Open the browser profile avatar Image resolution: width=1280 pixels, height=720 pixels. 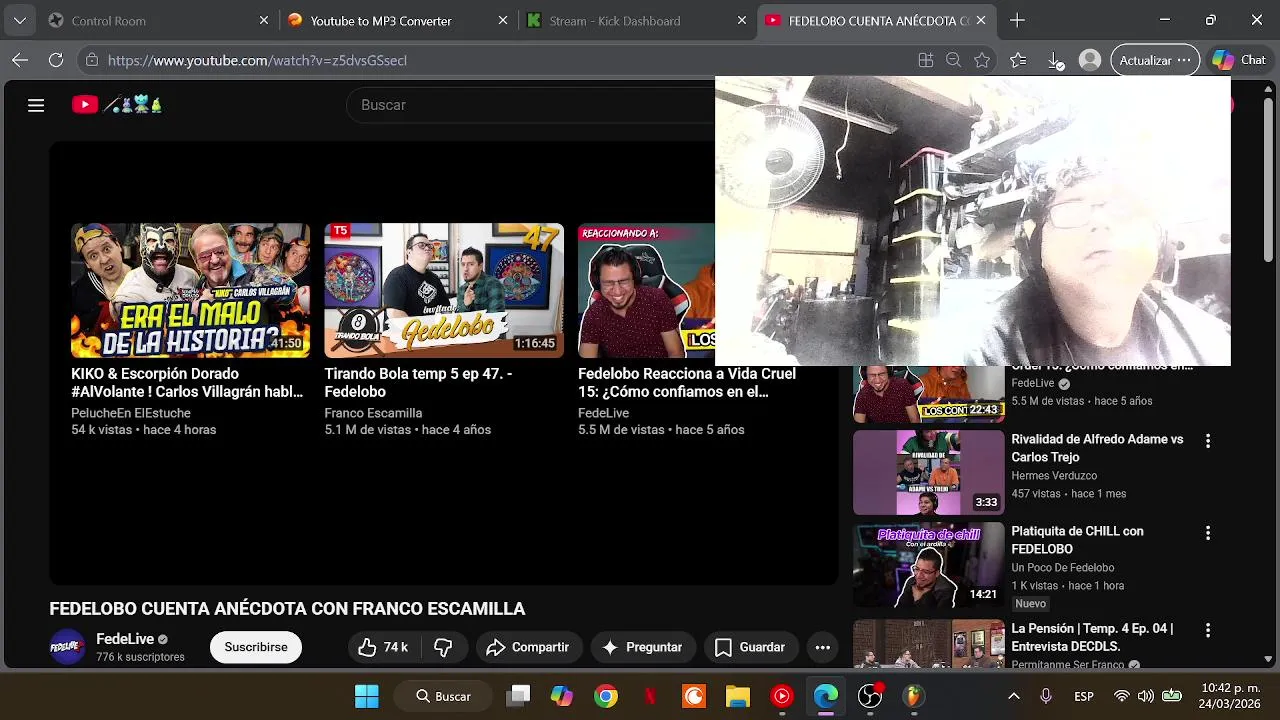point(1090,60)
